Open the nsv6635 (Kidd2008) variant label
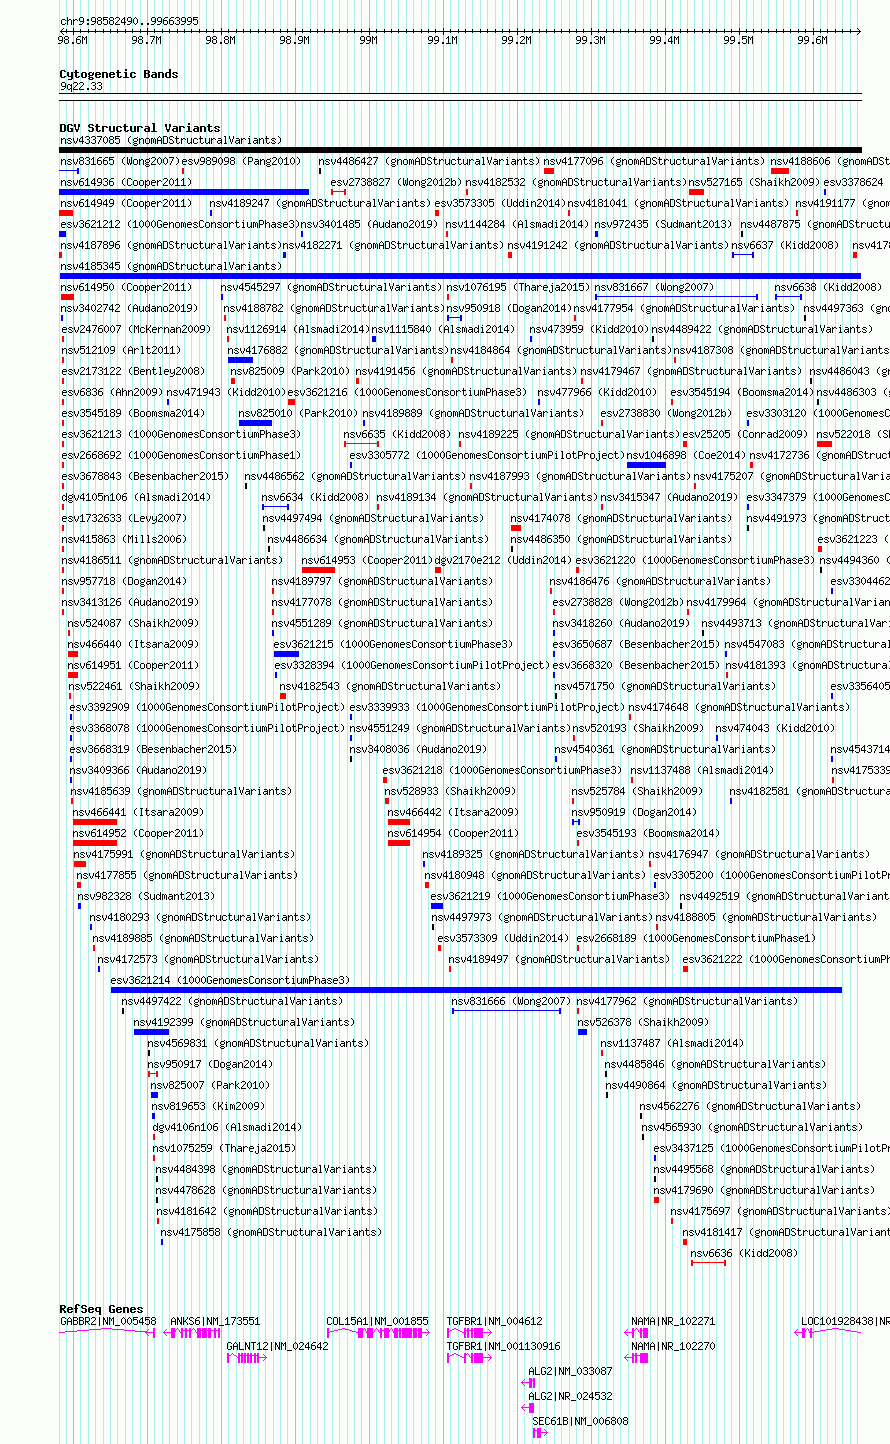Viewport: 890px width, 1444px height. (x=398, y=434)
